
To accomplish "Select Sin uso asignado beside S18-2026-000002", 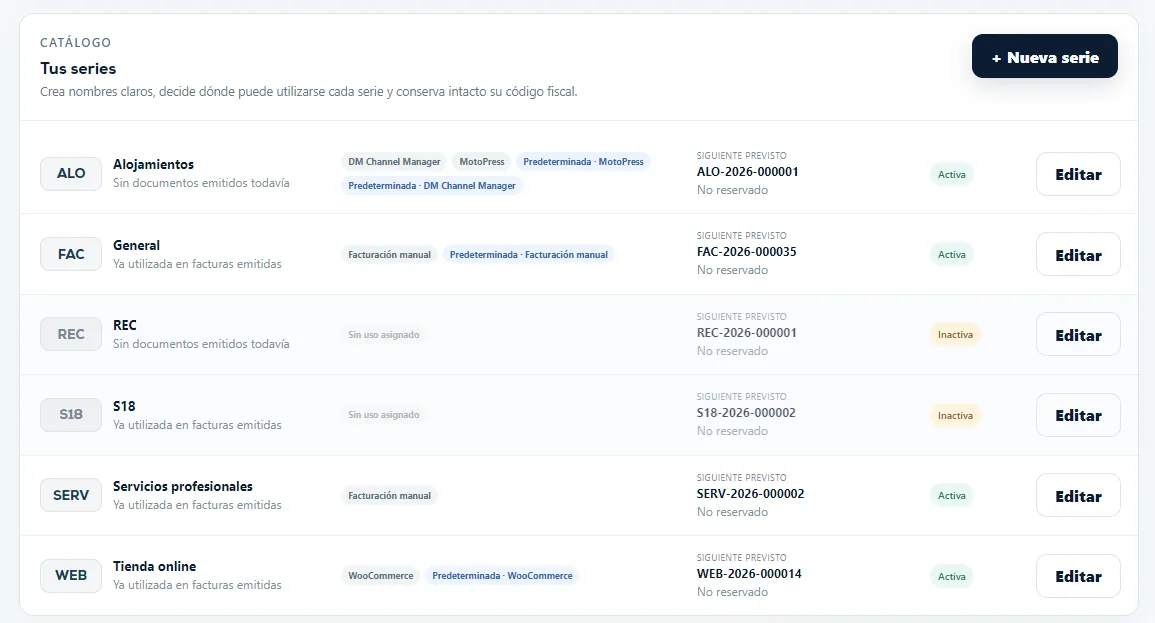I will 384,415.
